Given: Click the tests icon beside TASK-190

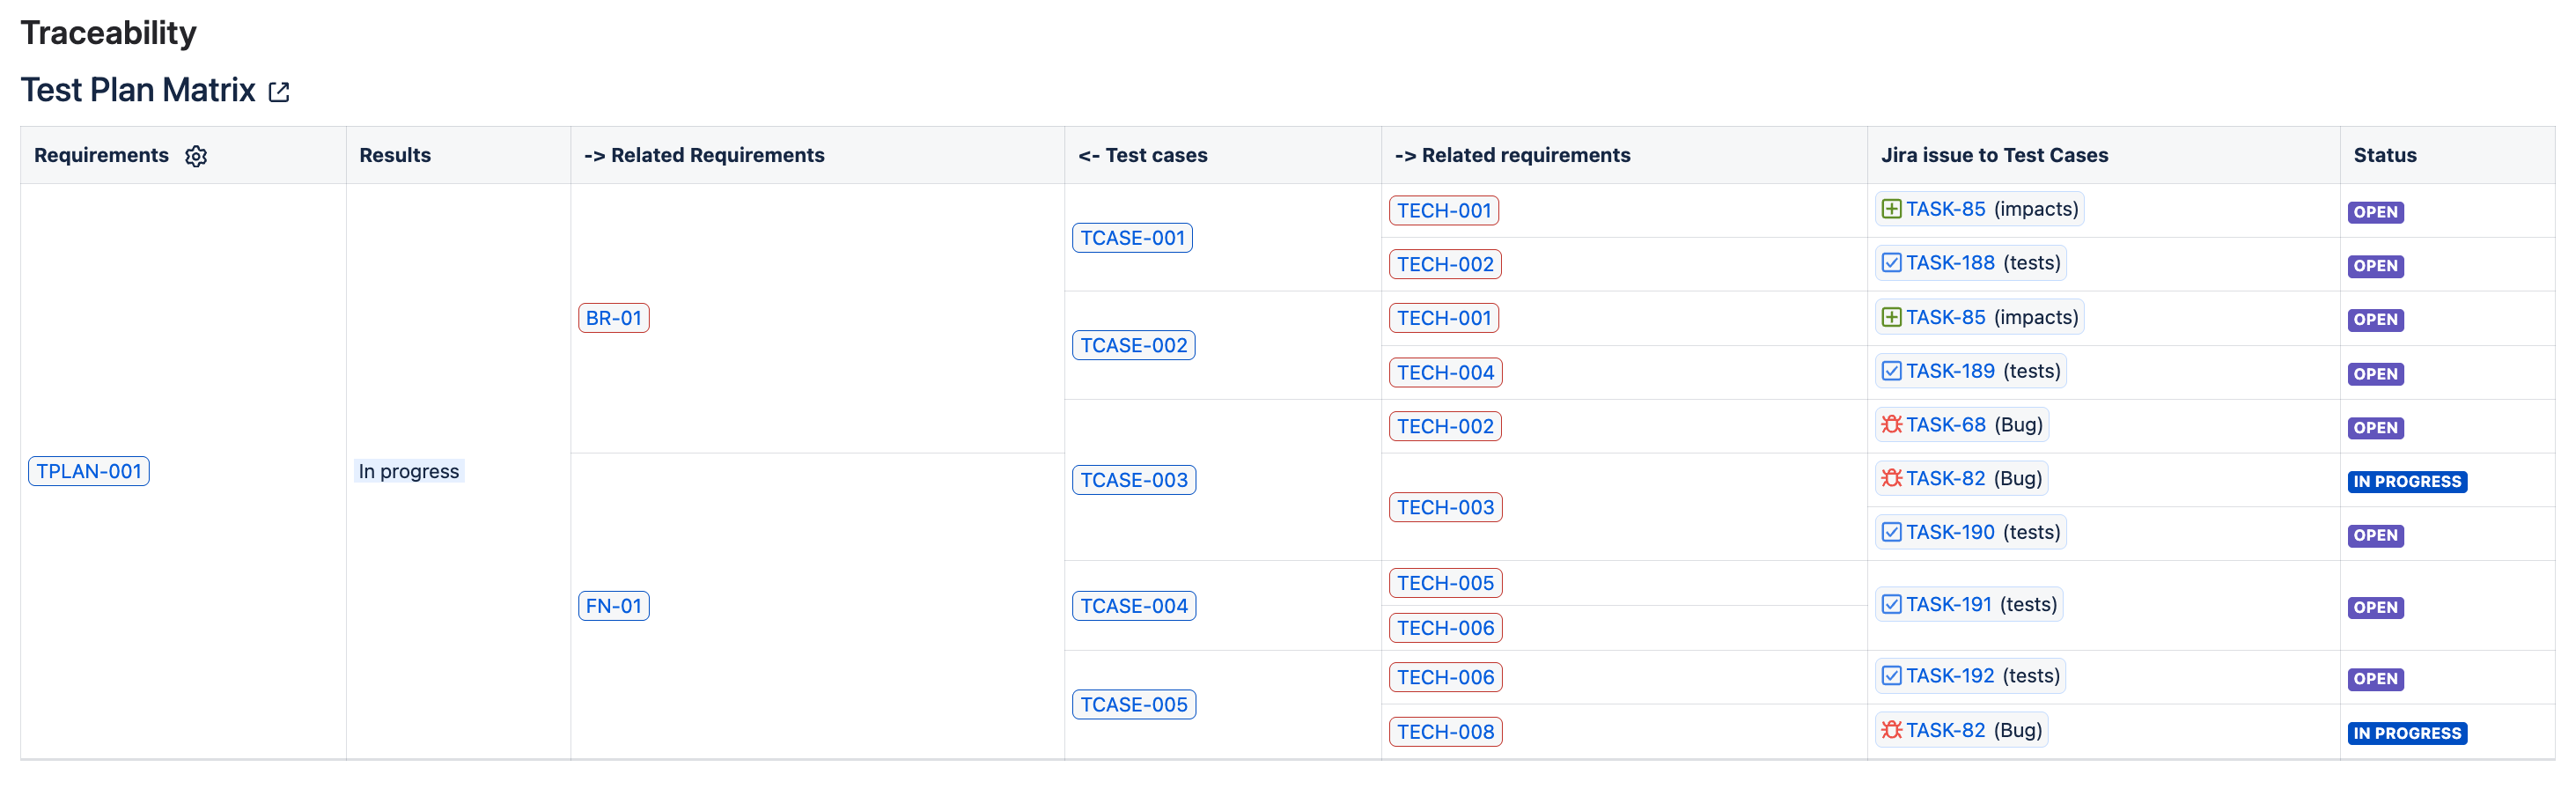Looking at the screenshot, I should coord(1890,531).
